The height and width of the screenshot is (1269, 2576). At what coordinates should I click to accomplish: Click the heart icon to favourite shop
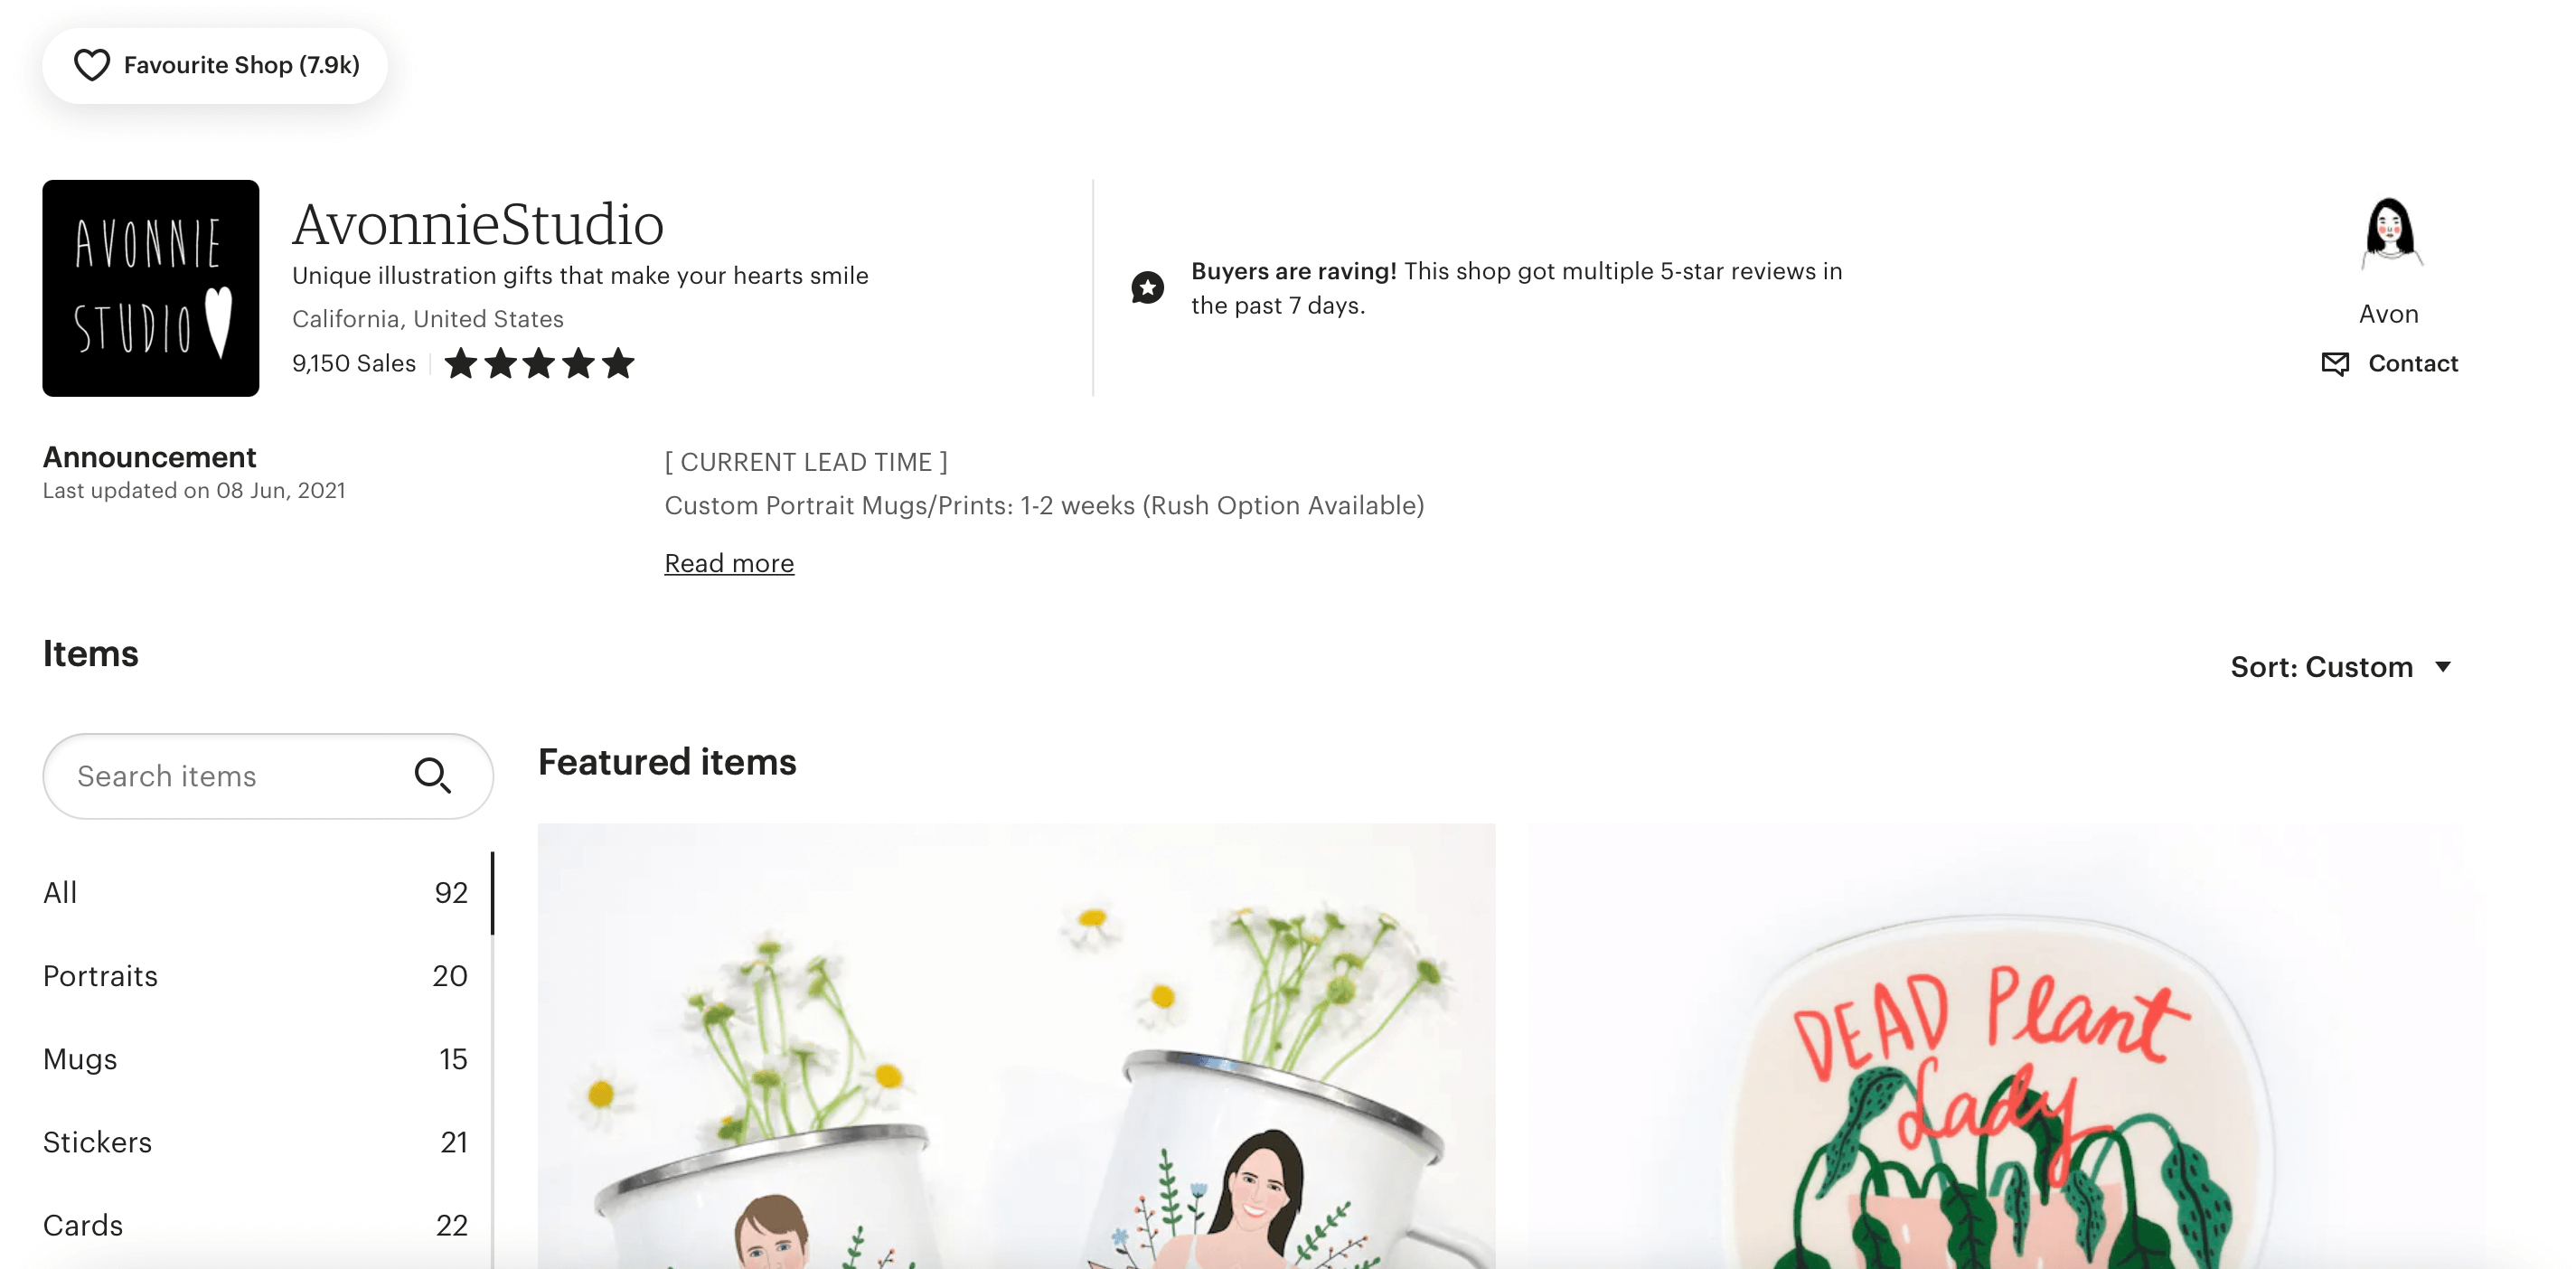point(92,65)
